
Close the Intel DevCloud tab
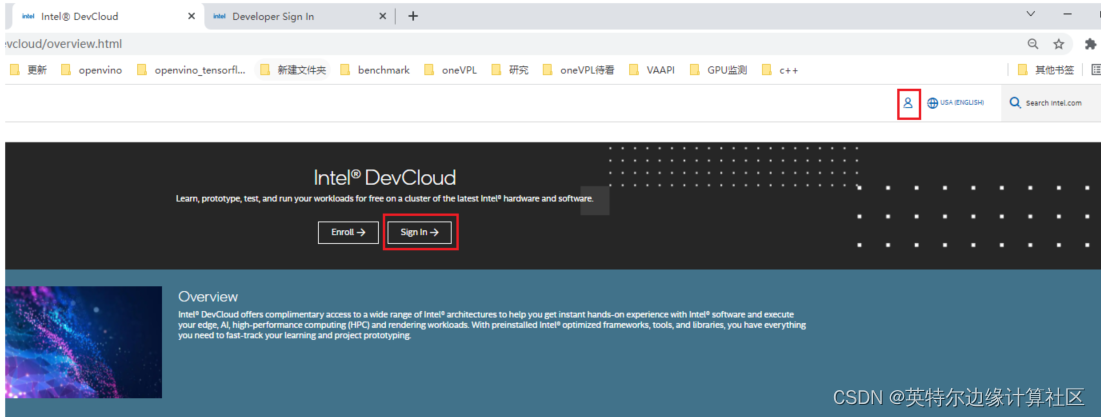[191, 16]
